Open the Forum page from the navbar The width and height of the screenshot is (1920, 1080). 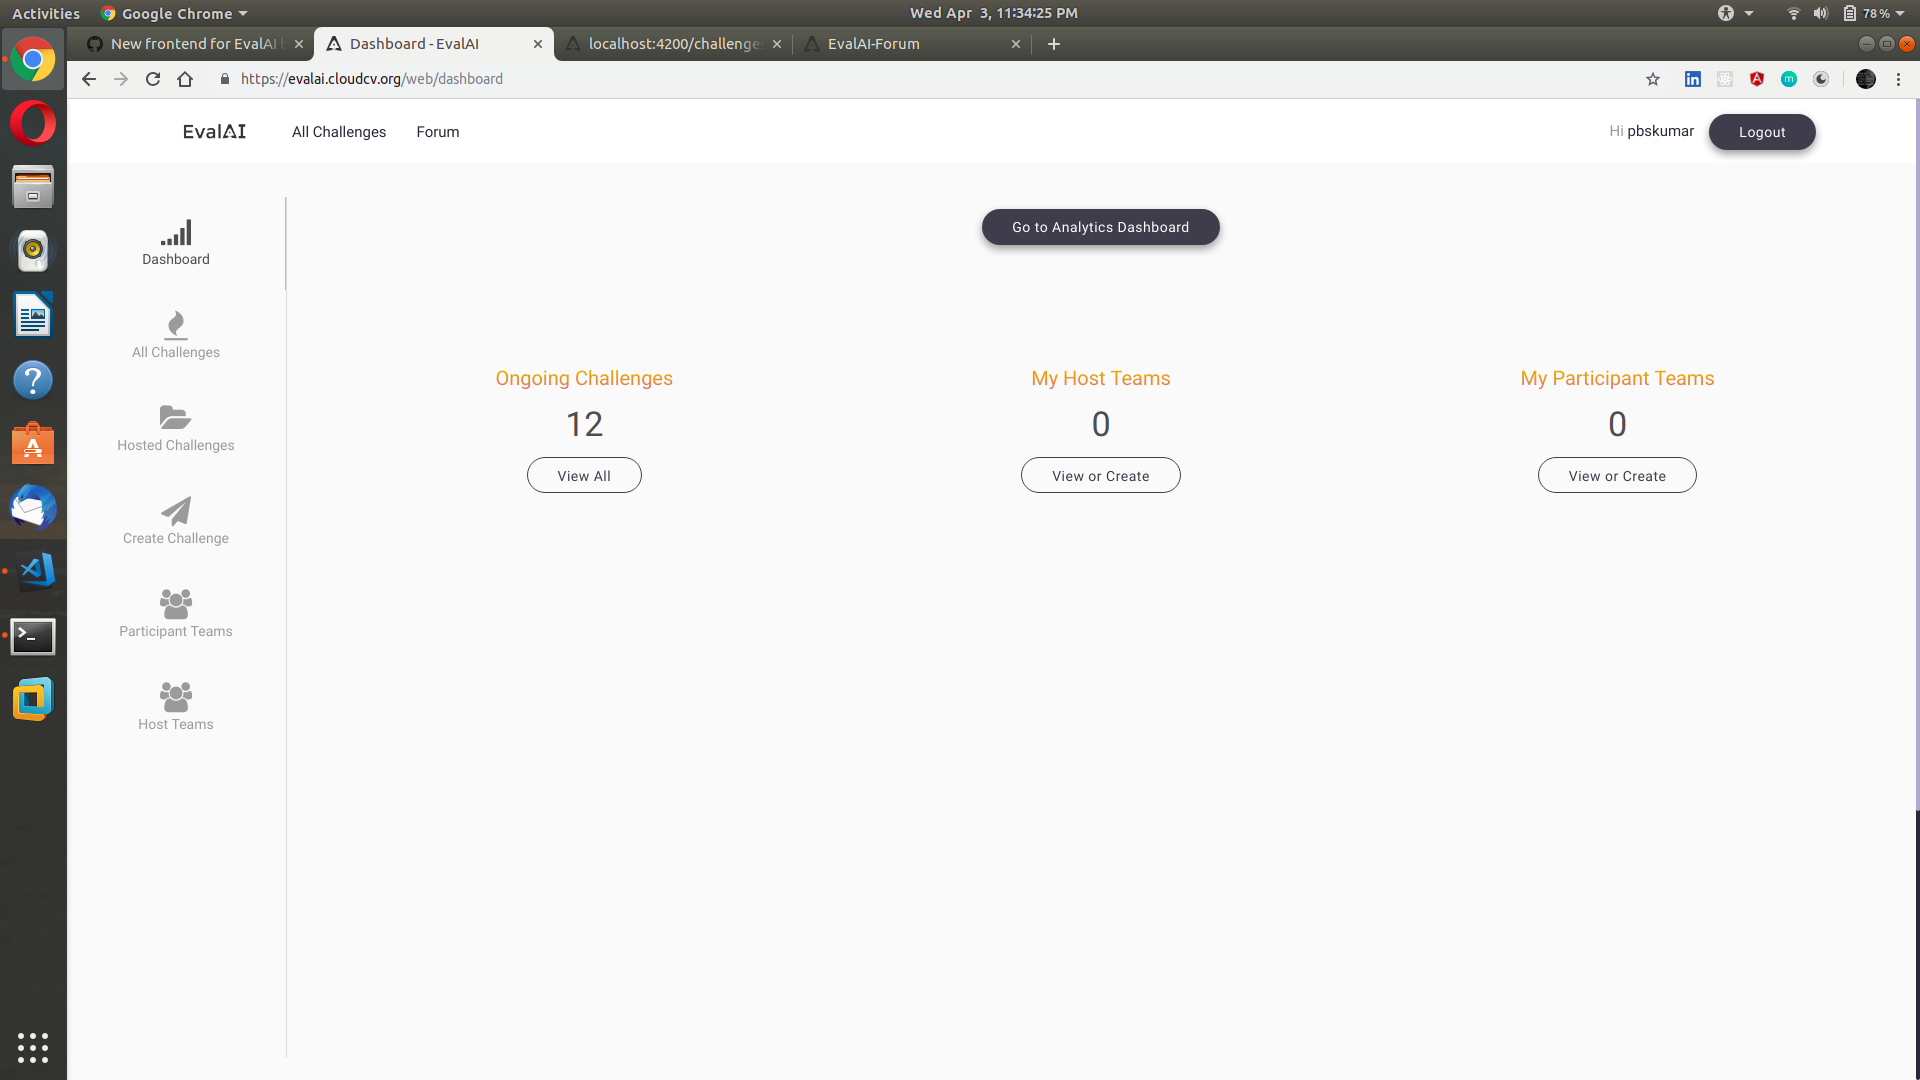click(437, 131)
